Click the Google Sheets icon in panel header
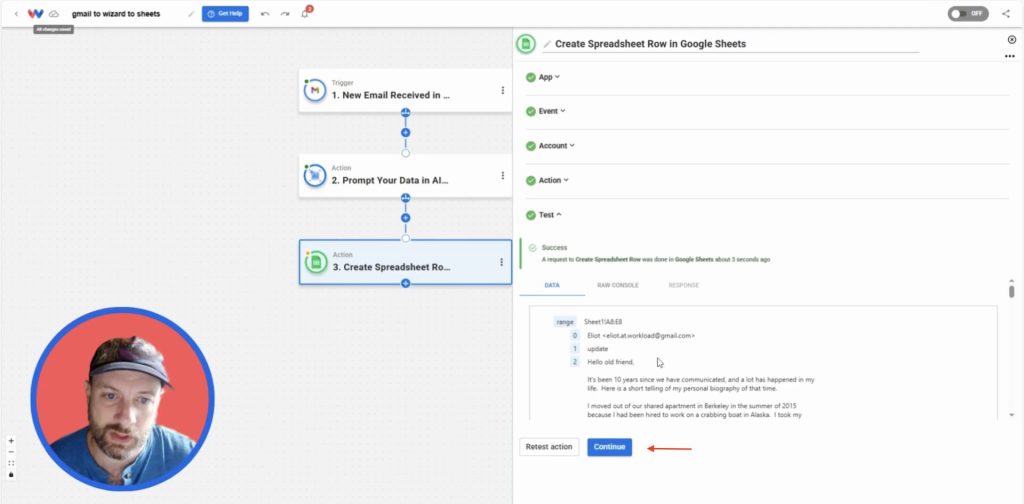Image resolution: width=1024 pixels, height=504 pixels. click(x=526, y=44)
